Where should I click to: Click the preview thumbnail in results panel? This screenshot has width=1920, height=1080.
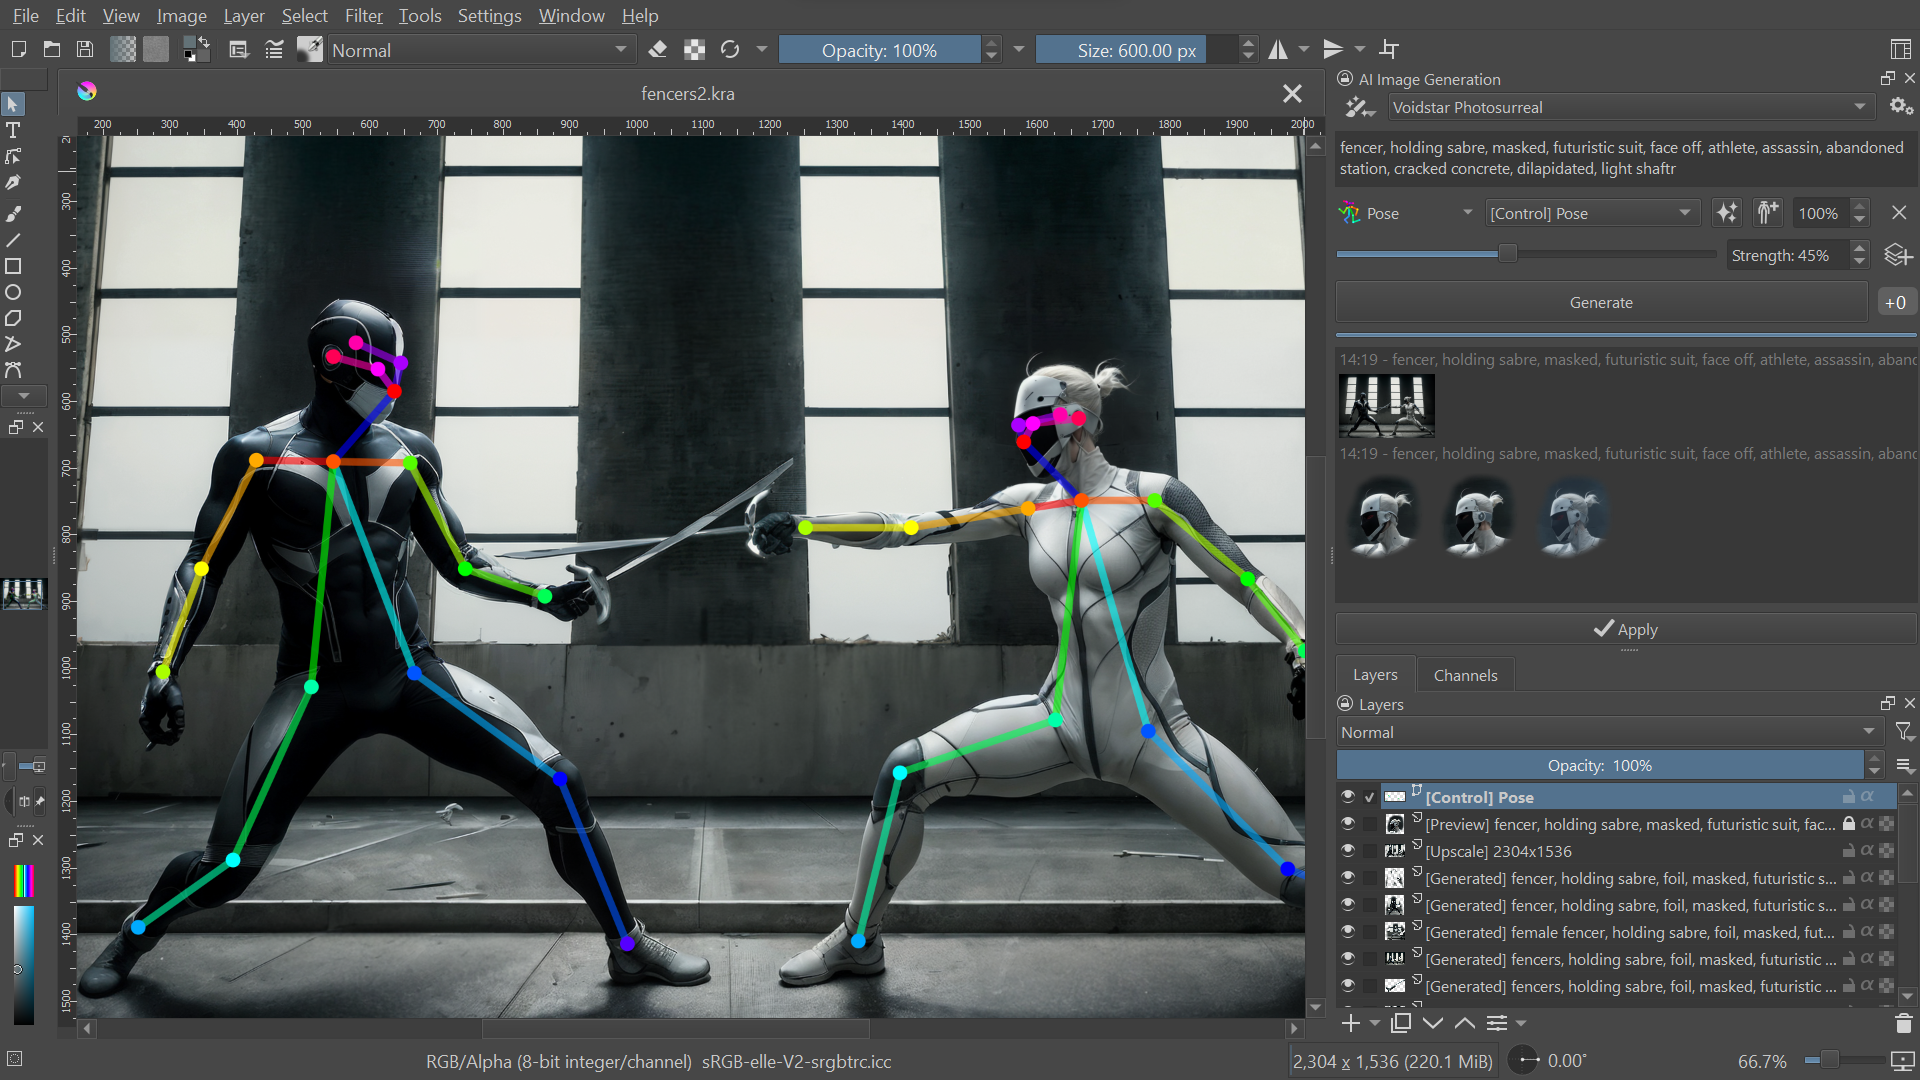click(x=1389, y=404)
